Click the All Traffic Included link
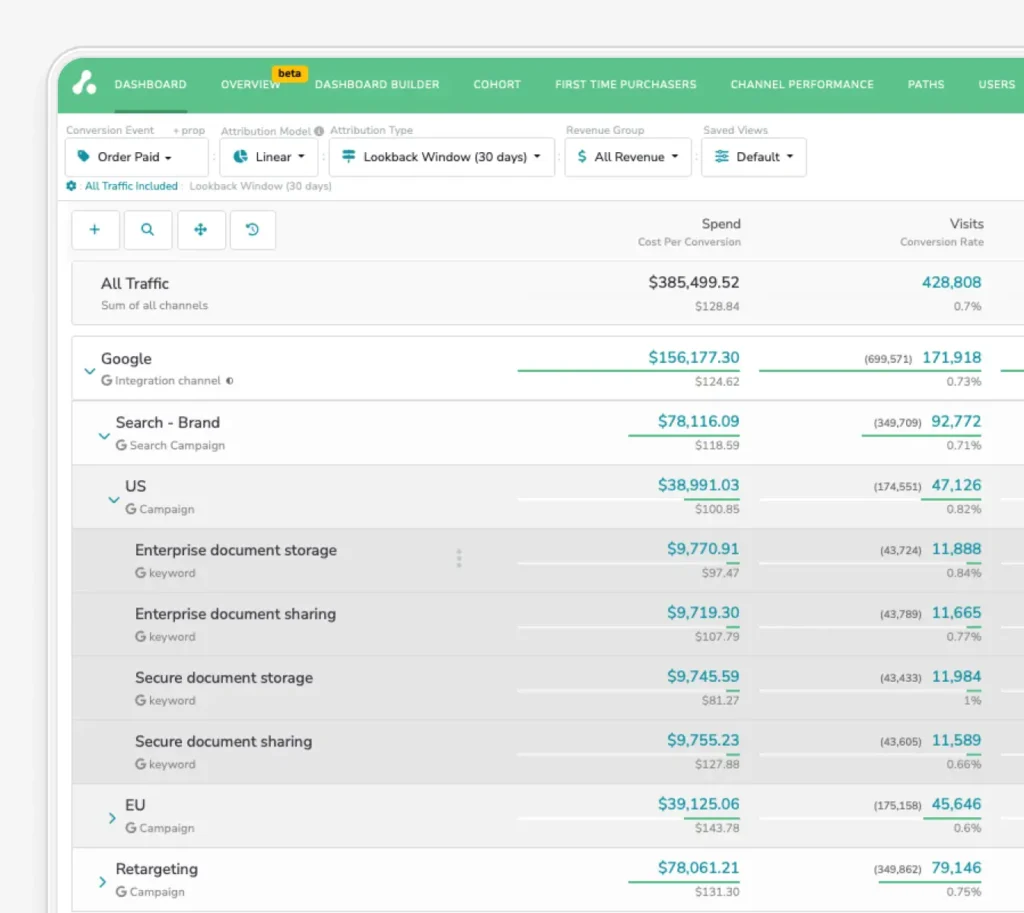Viewport: 1024px width, 913px height. point(131,186)
